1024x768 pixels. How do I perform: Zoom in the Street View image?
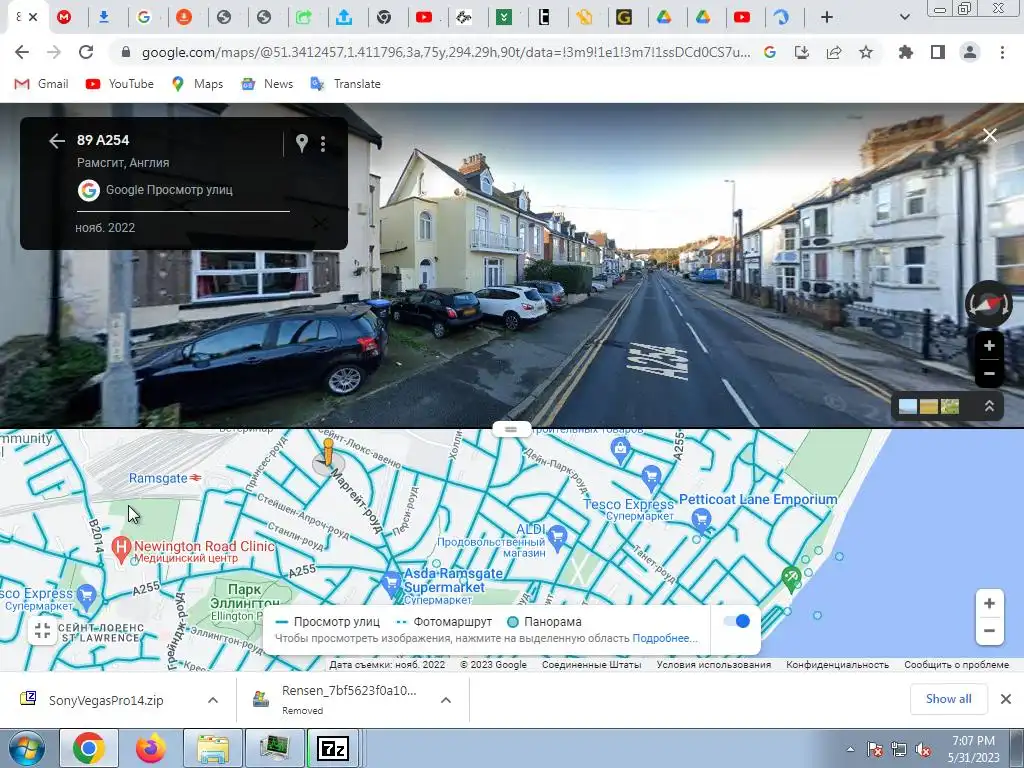(989, 345)
